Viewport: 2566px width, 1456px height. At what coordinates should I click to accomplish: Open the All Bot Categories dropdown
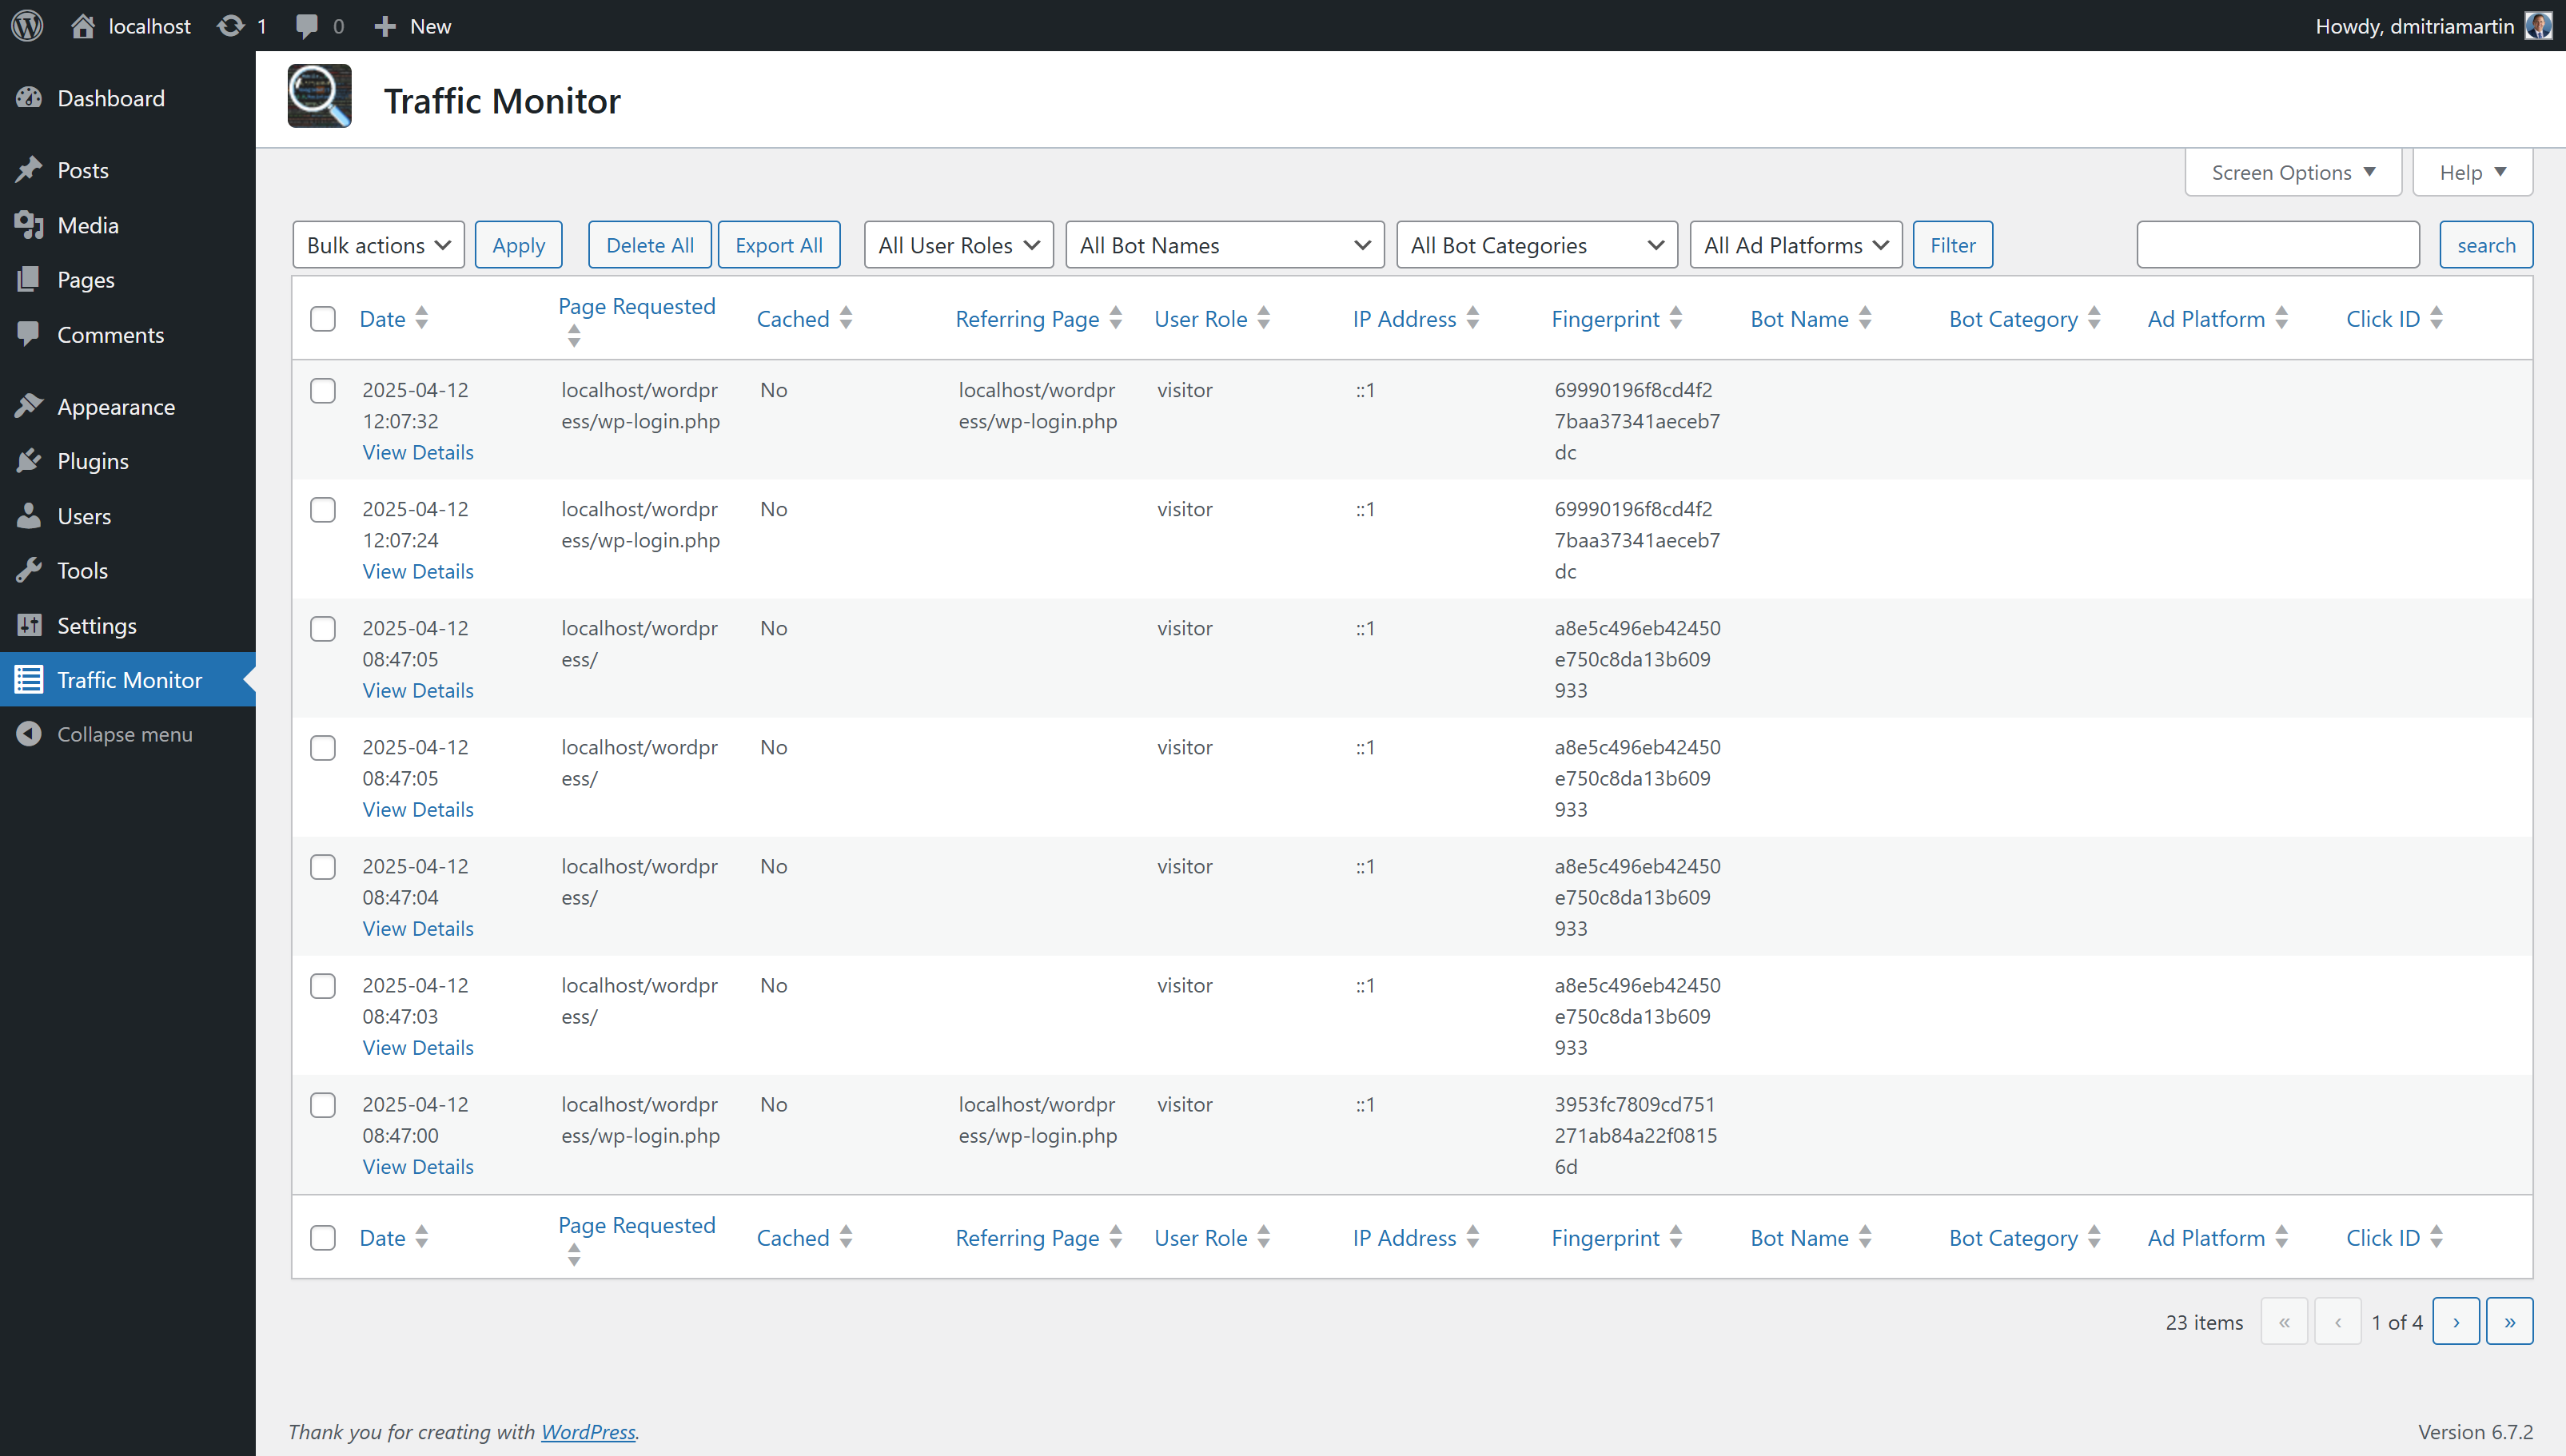coord(1537,245)
